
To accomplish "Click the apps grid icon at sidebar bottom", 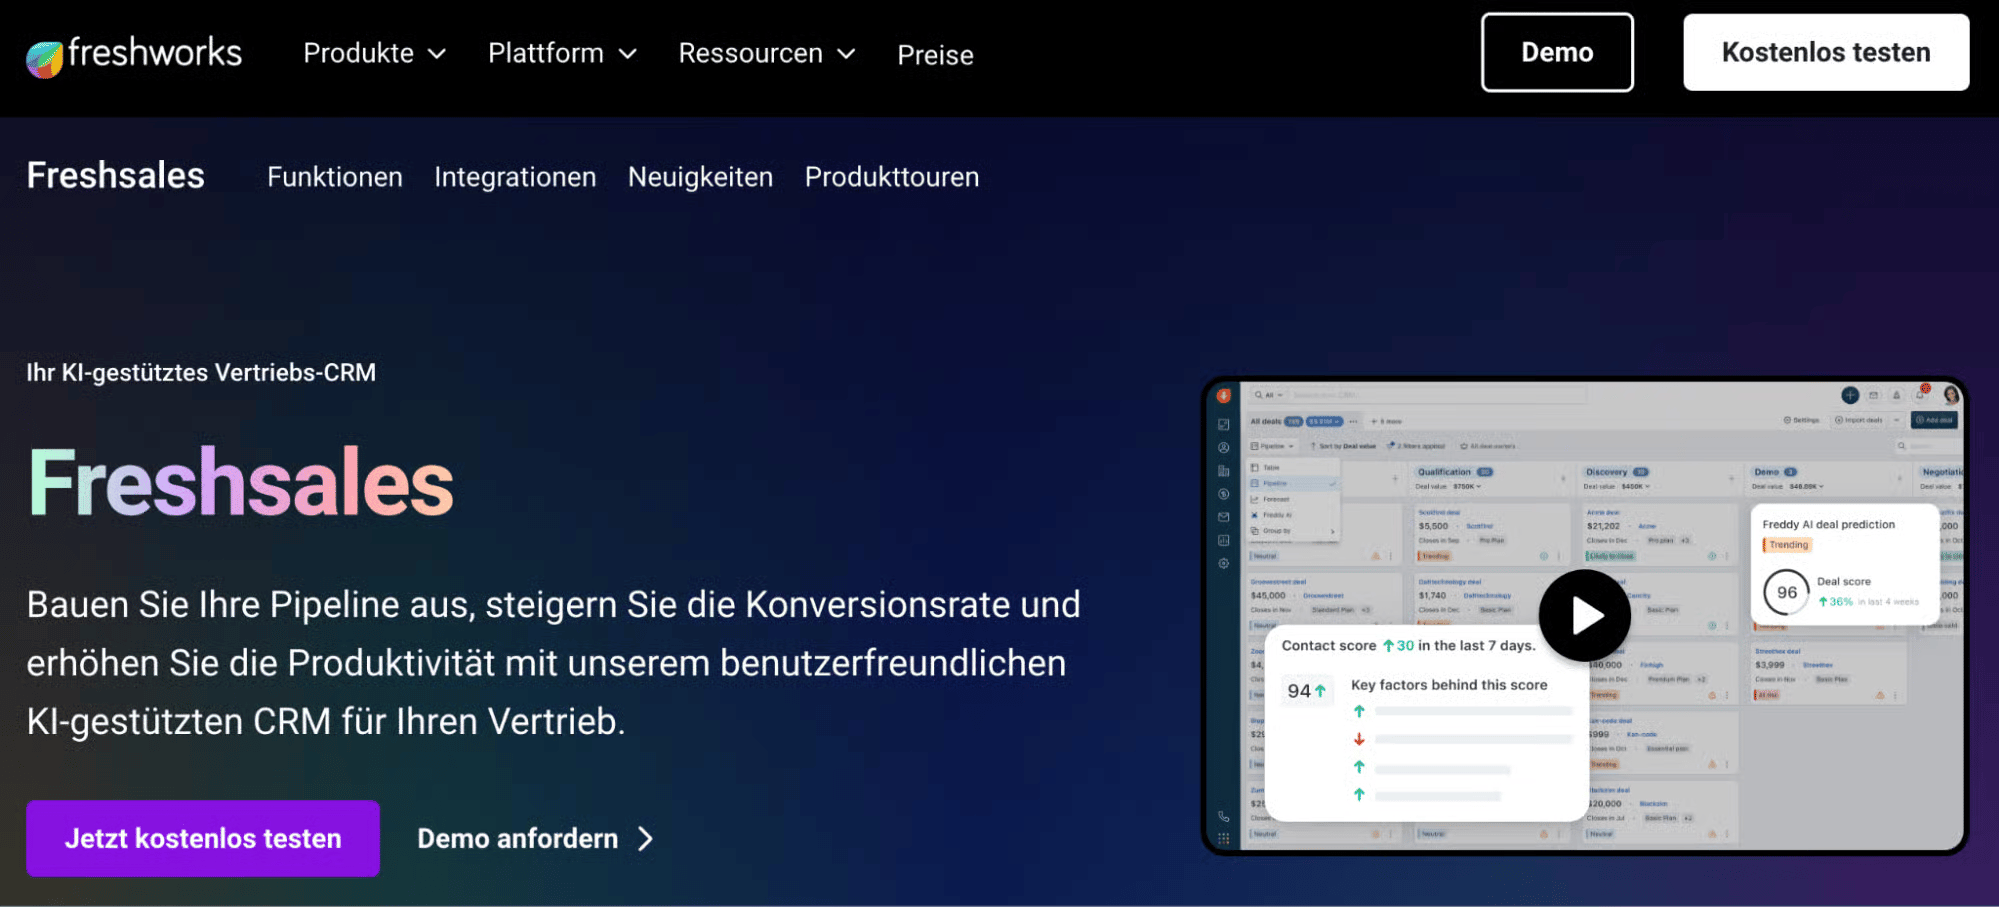I will coord(1222,836).
